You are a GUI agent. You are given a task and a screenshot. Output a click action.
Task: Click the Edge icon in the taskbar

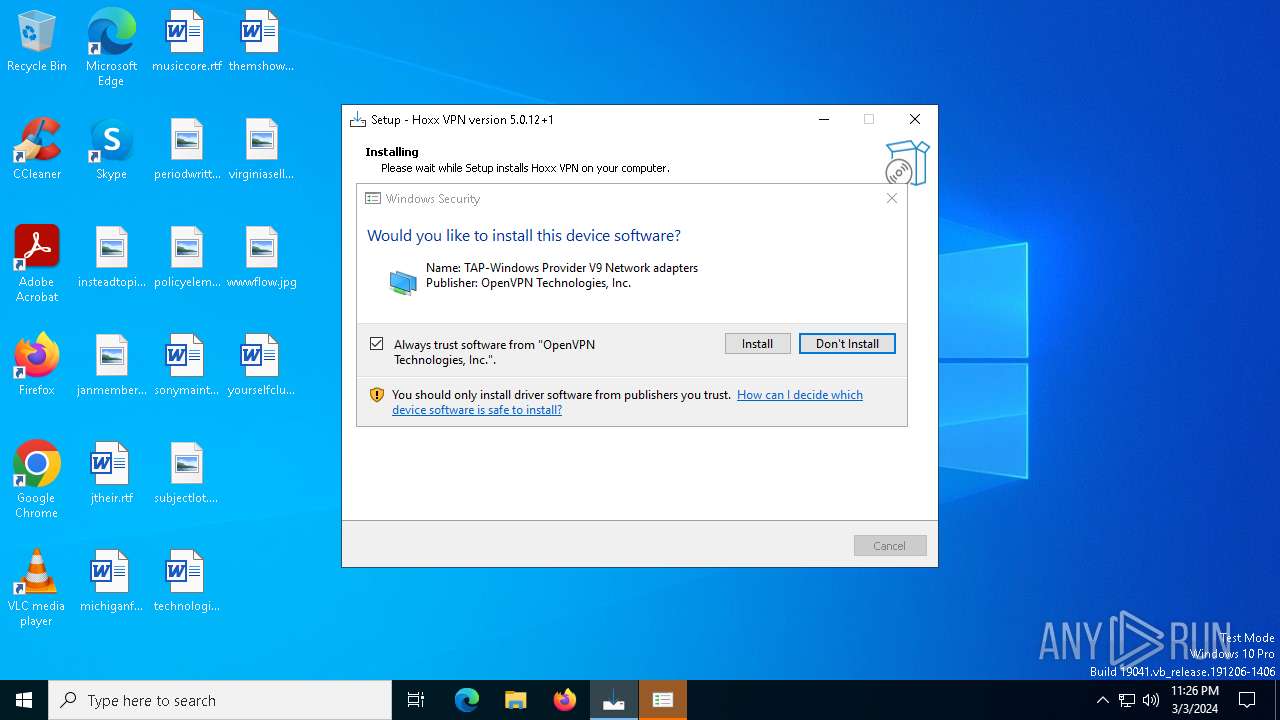[x=467, y=700]
